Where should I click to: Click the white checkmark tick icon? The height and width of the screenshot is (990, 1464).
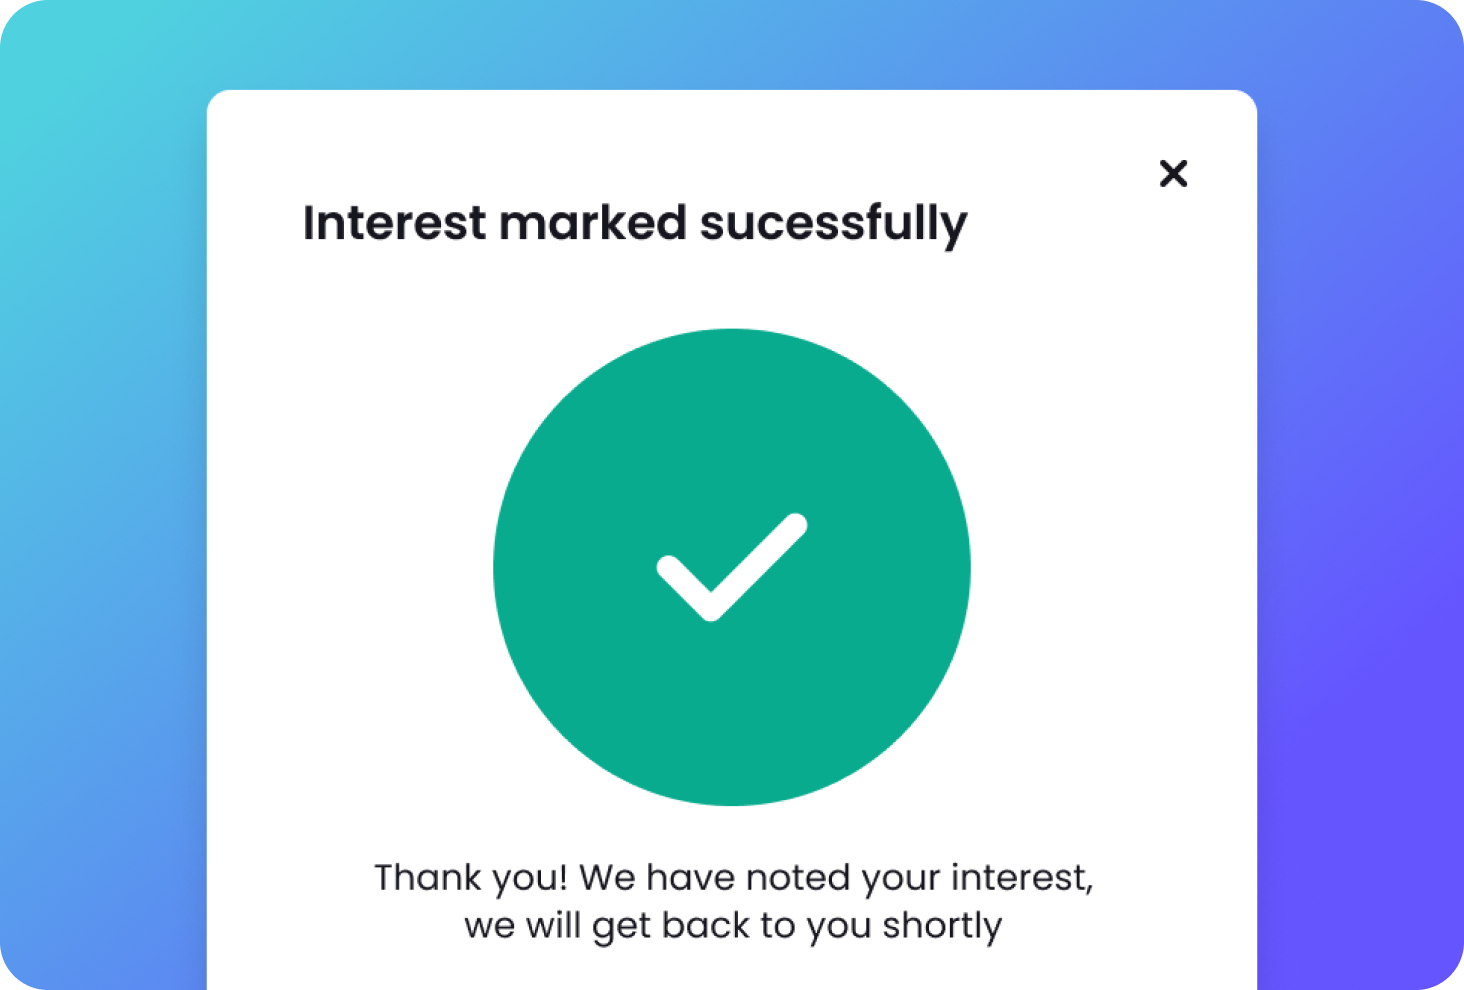(731, 567)
